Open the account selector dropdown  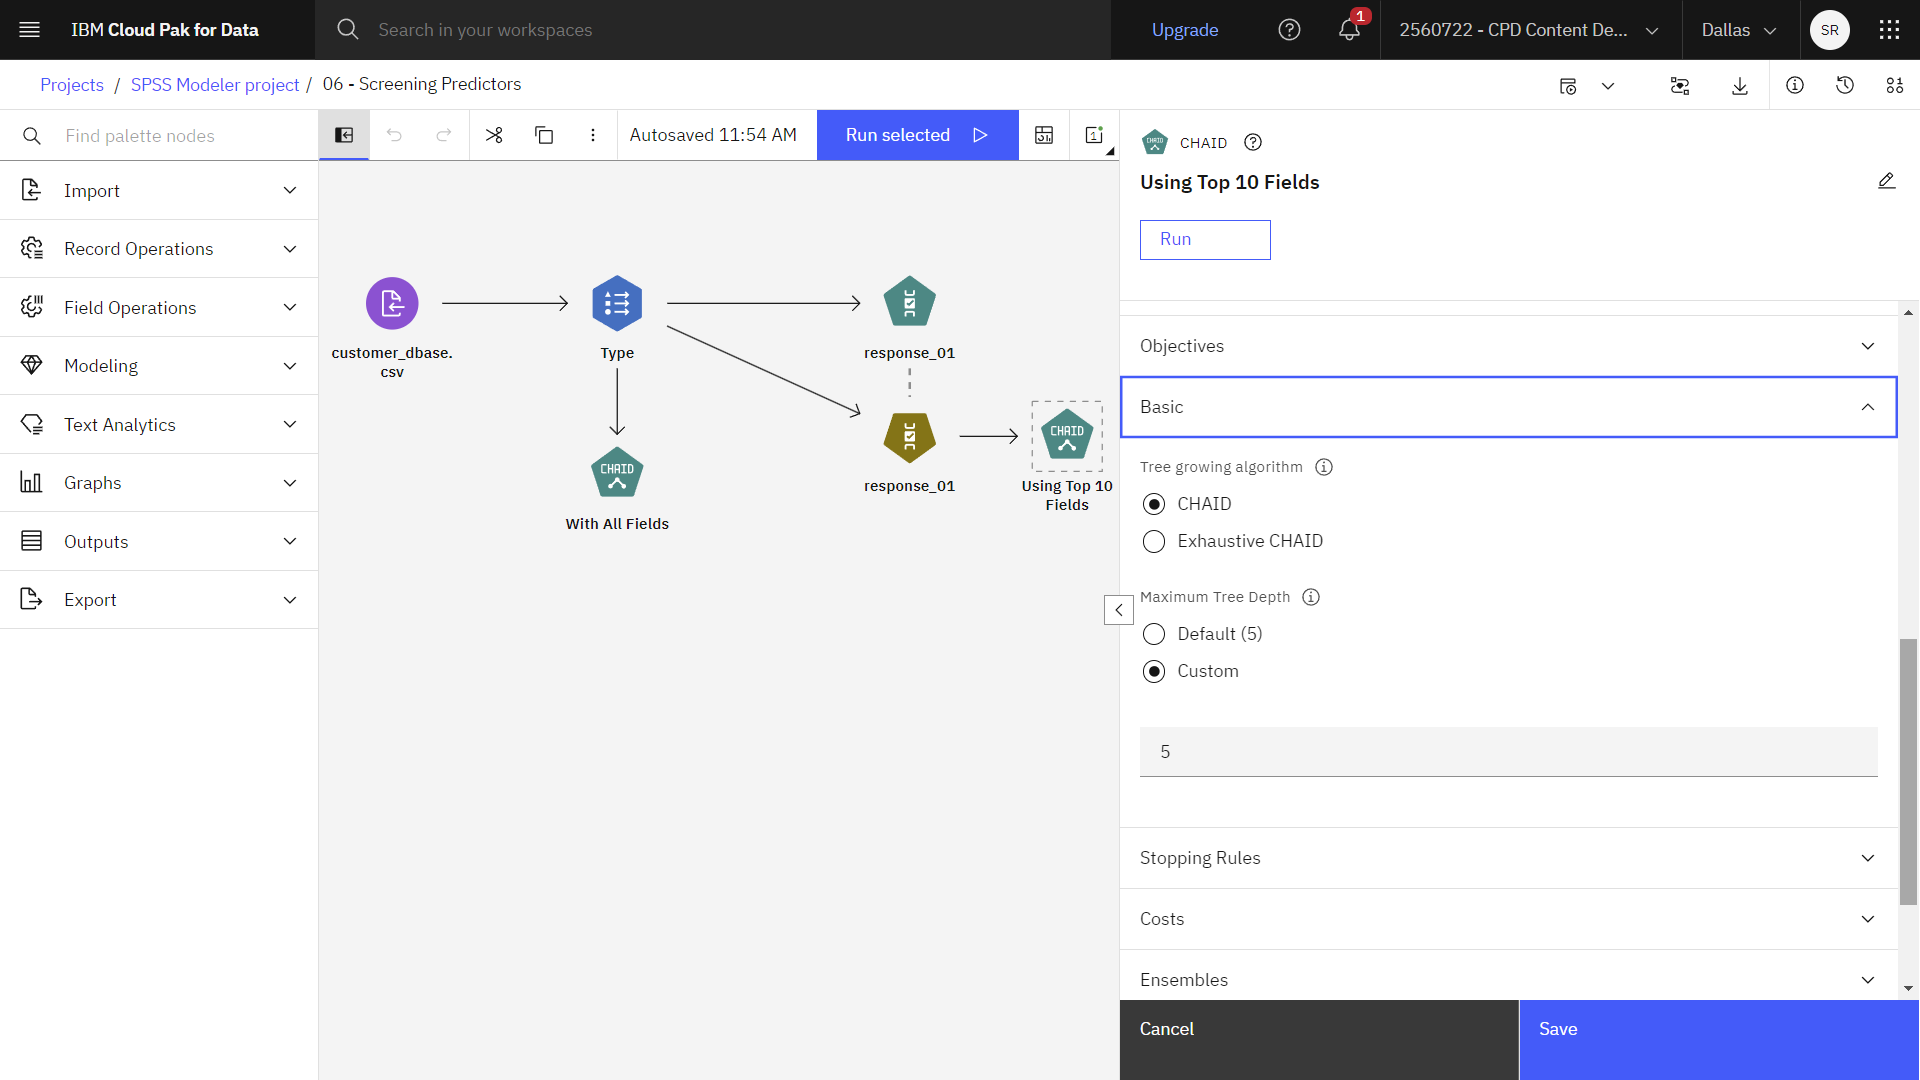point(1530,30)
